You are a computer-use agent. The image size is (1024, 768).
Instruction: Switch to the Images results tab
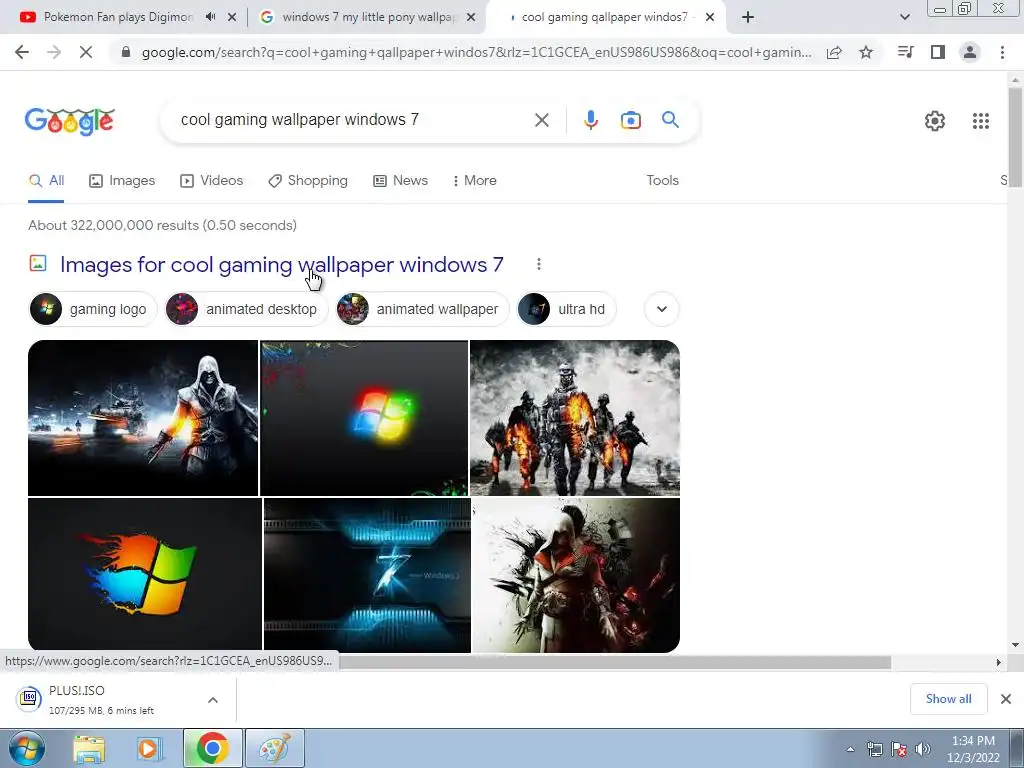click(122, 180)
